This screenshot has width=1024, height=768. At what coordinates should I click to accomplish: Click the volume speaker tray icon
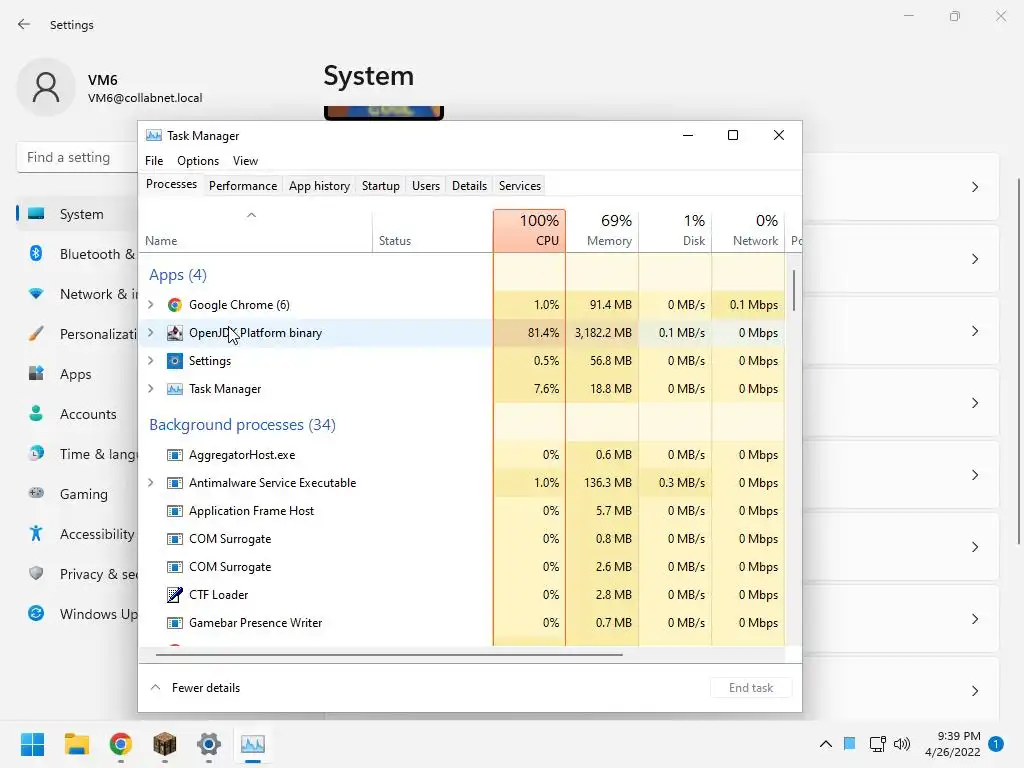point(902,744)
